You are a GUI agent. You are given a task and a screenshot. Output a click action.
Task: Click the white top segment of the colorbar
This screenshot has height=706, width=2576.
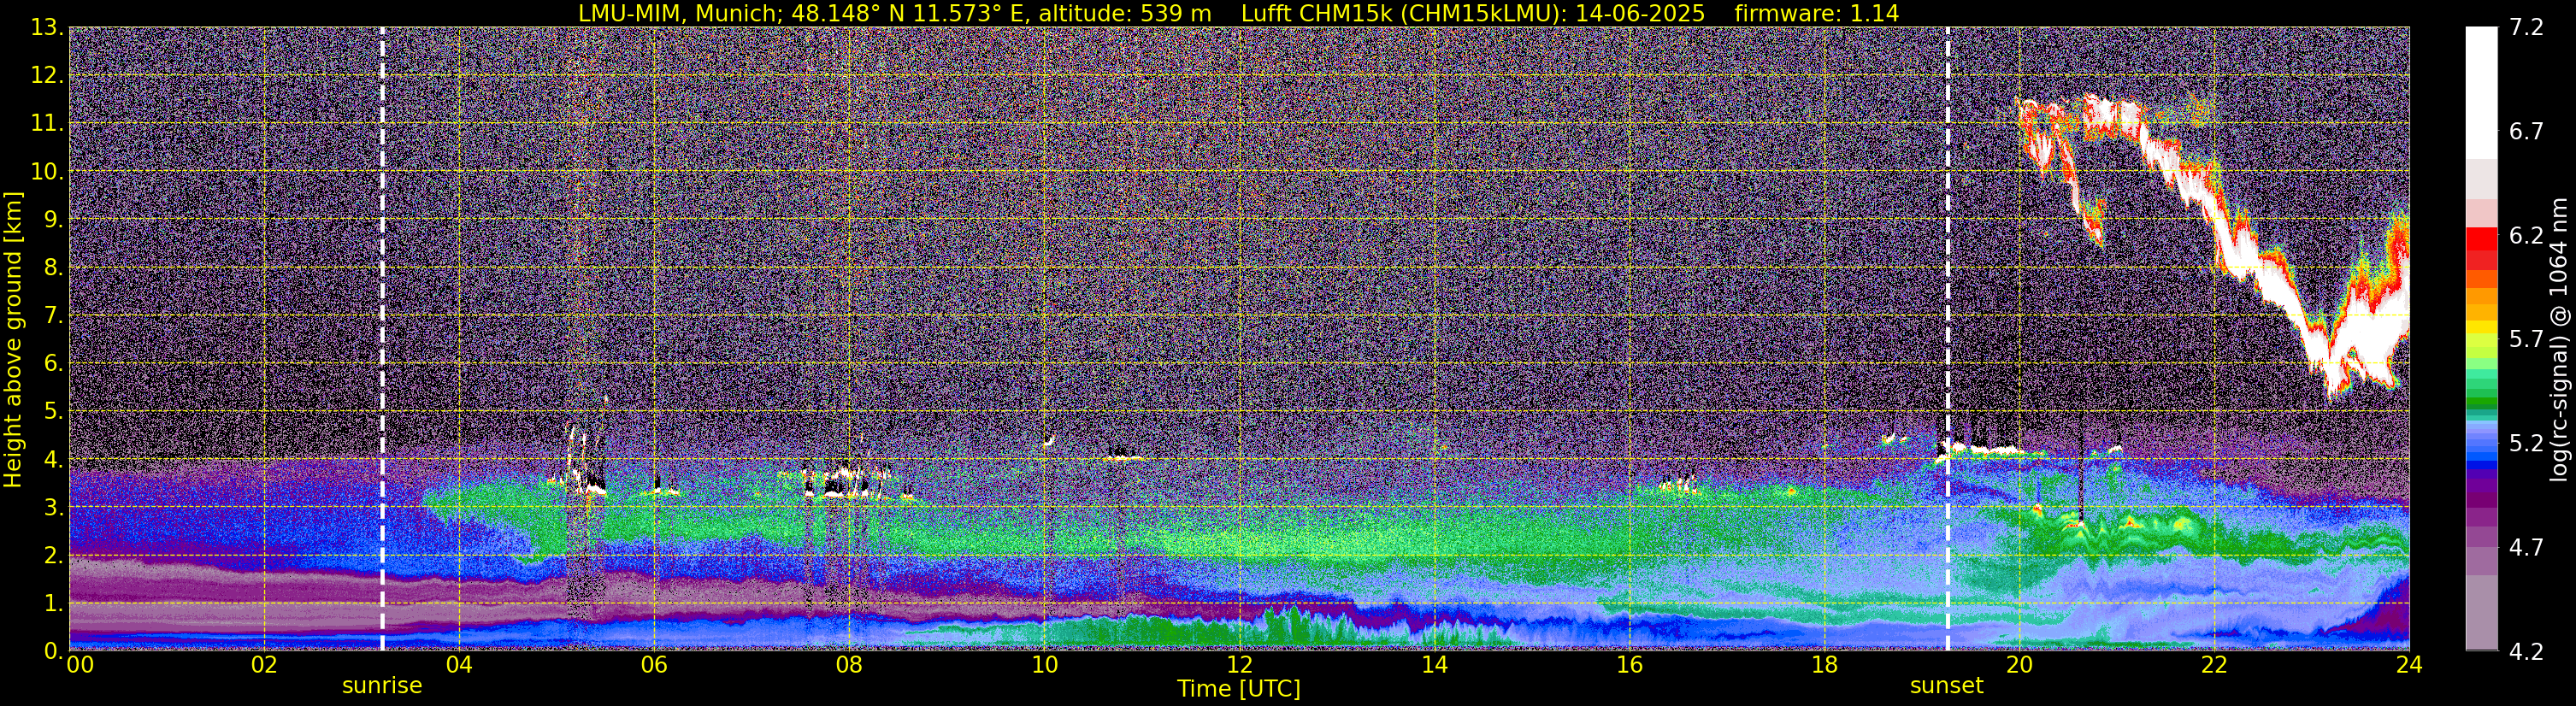click(2482, 93)
